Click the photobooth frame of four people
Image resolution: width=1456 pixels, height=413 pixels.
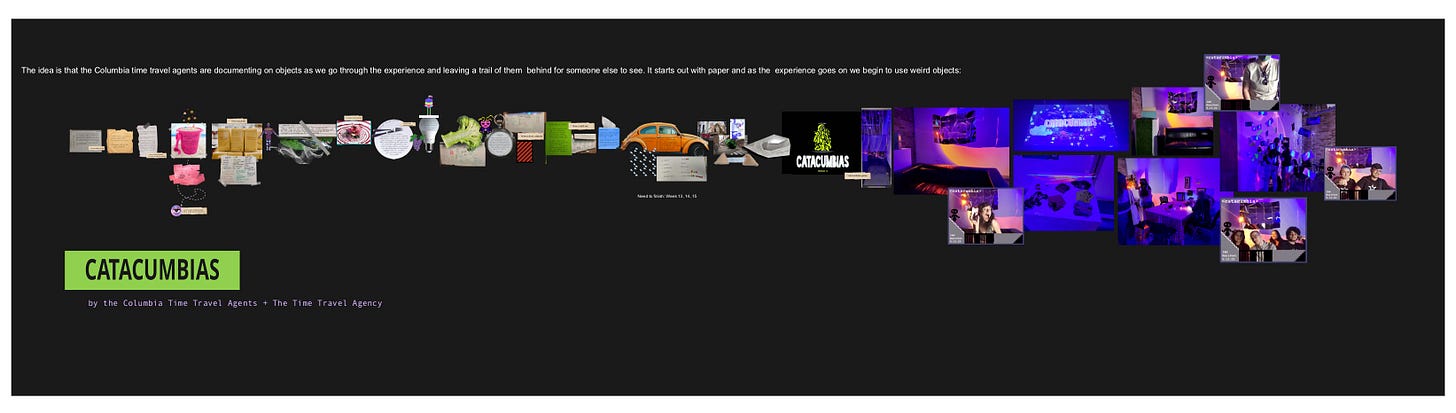[1264, 230]
